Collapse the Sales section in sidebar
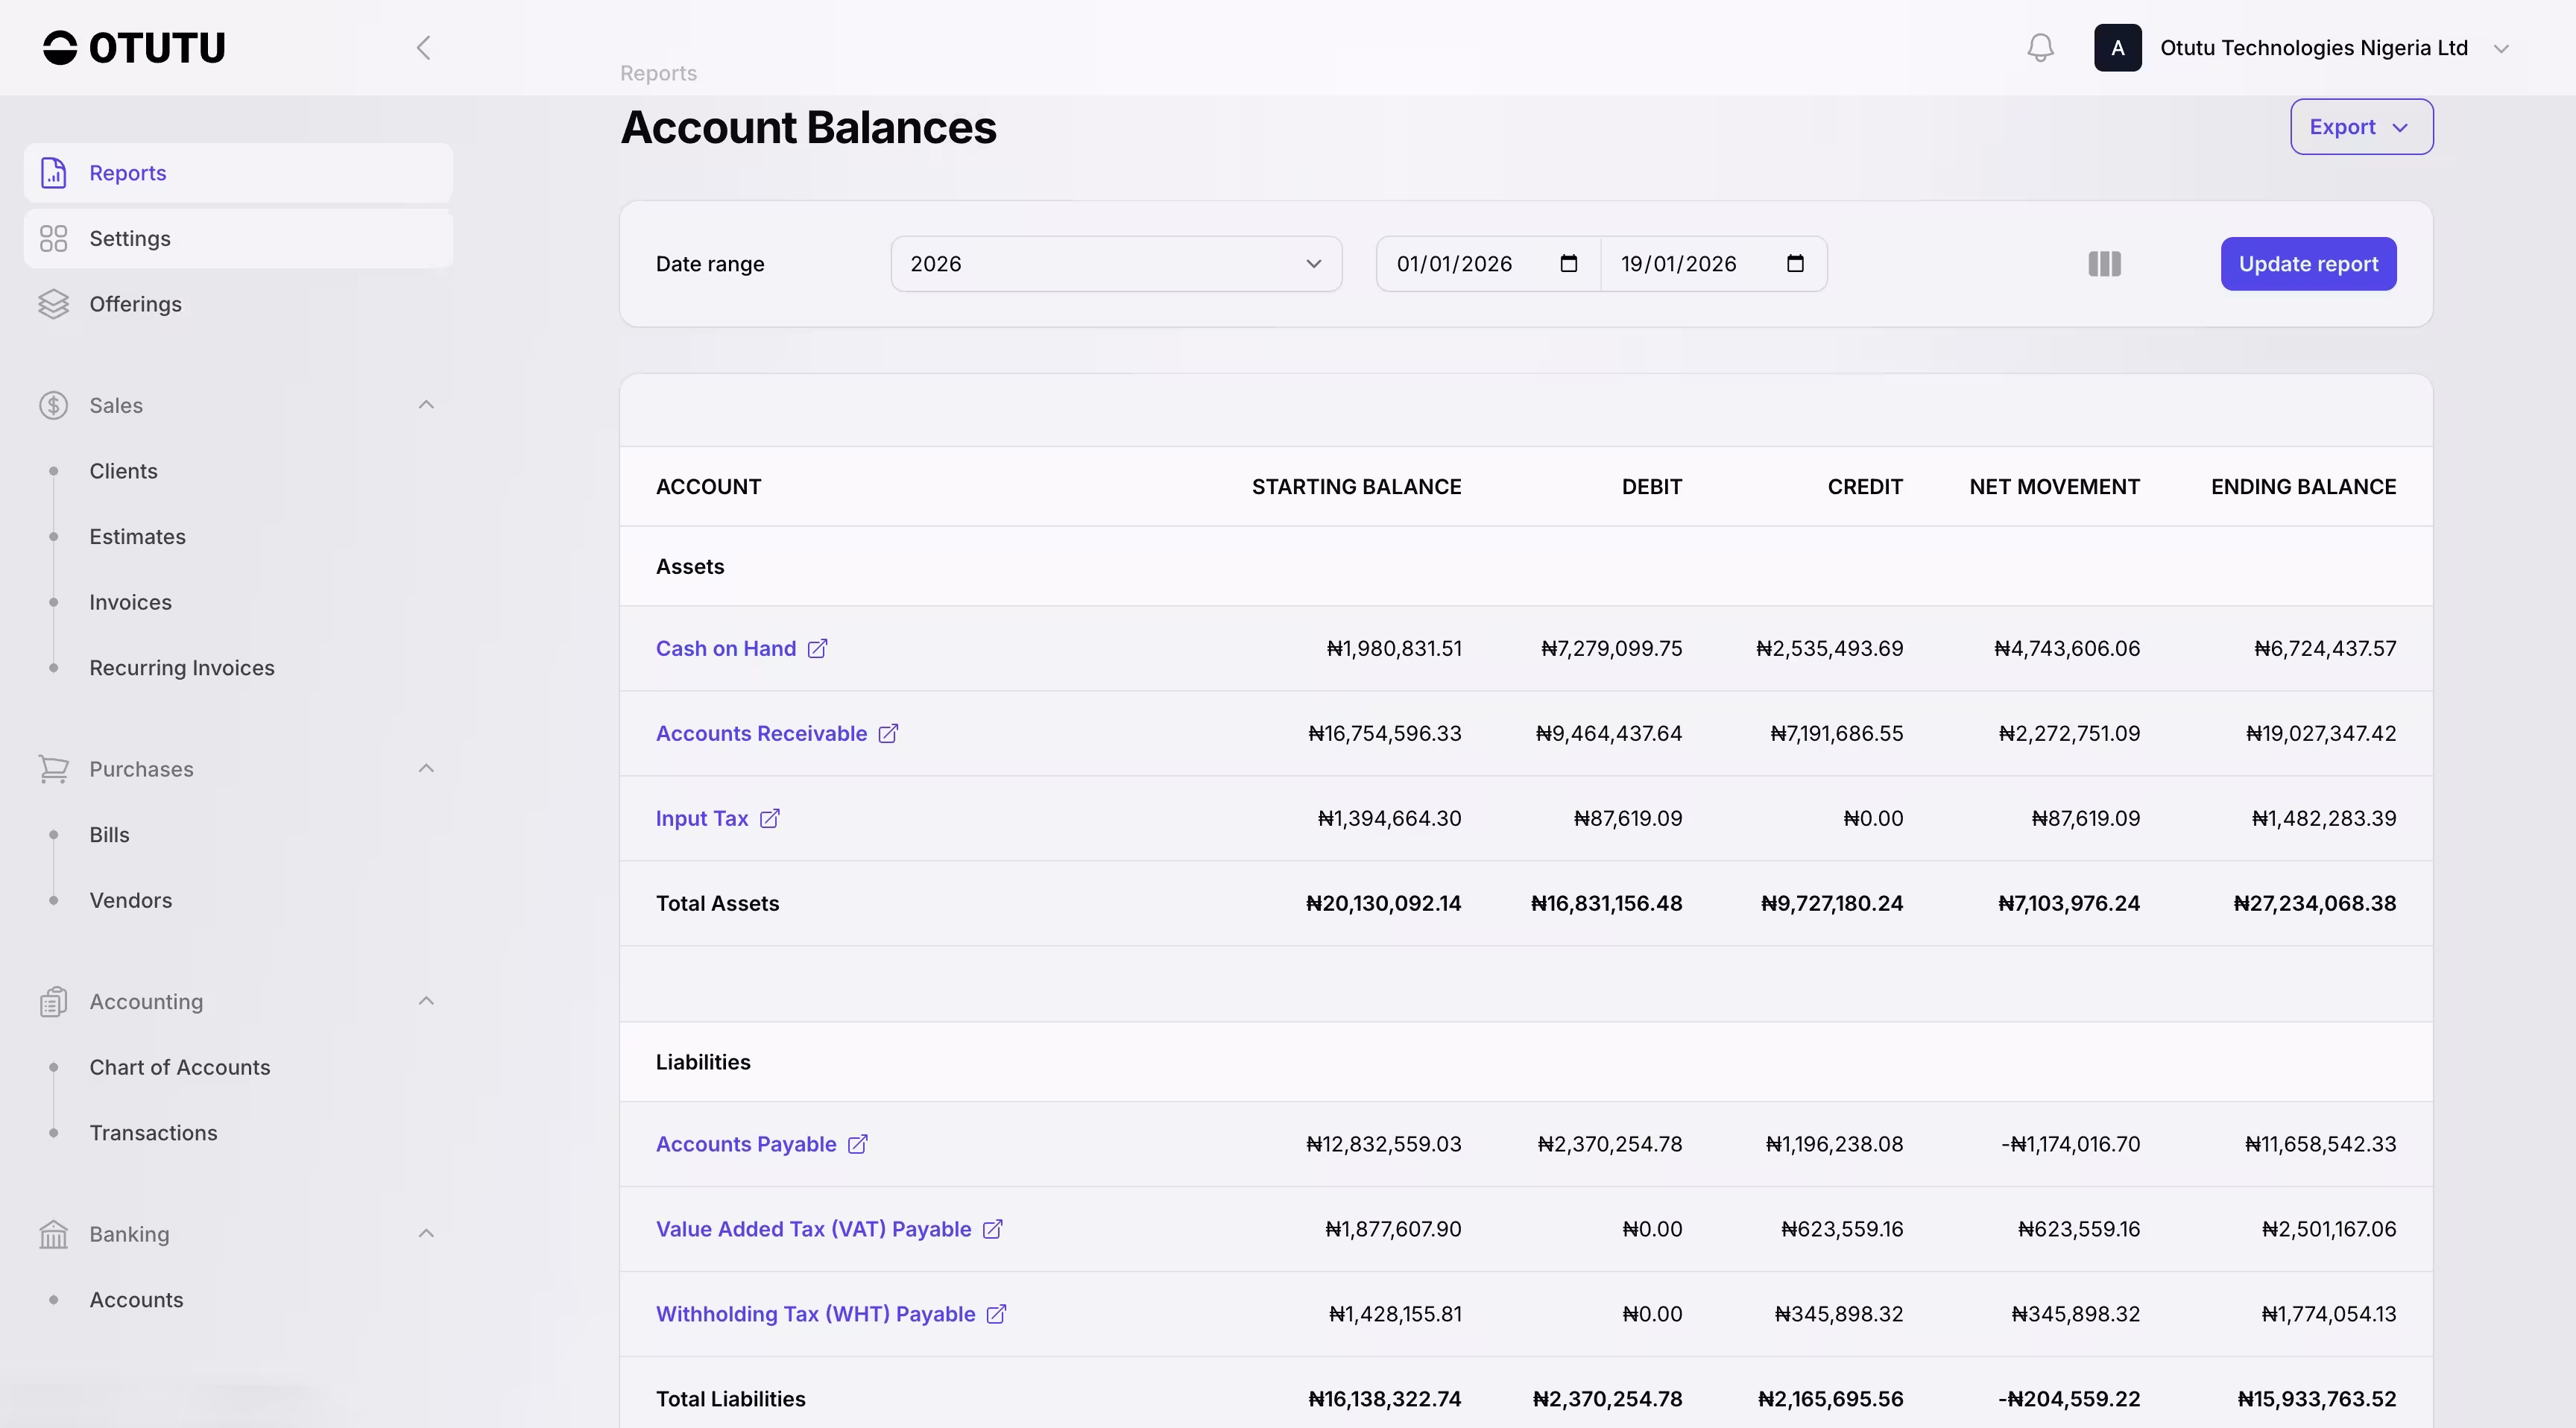The image size is (2576, 1428). pos(426,405)
